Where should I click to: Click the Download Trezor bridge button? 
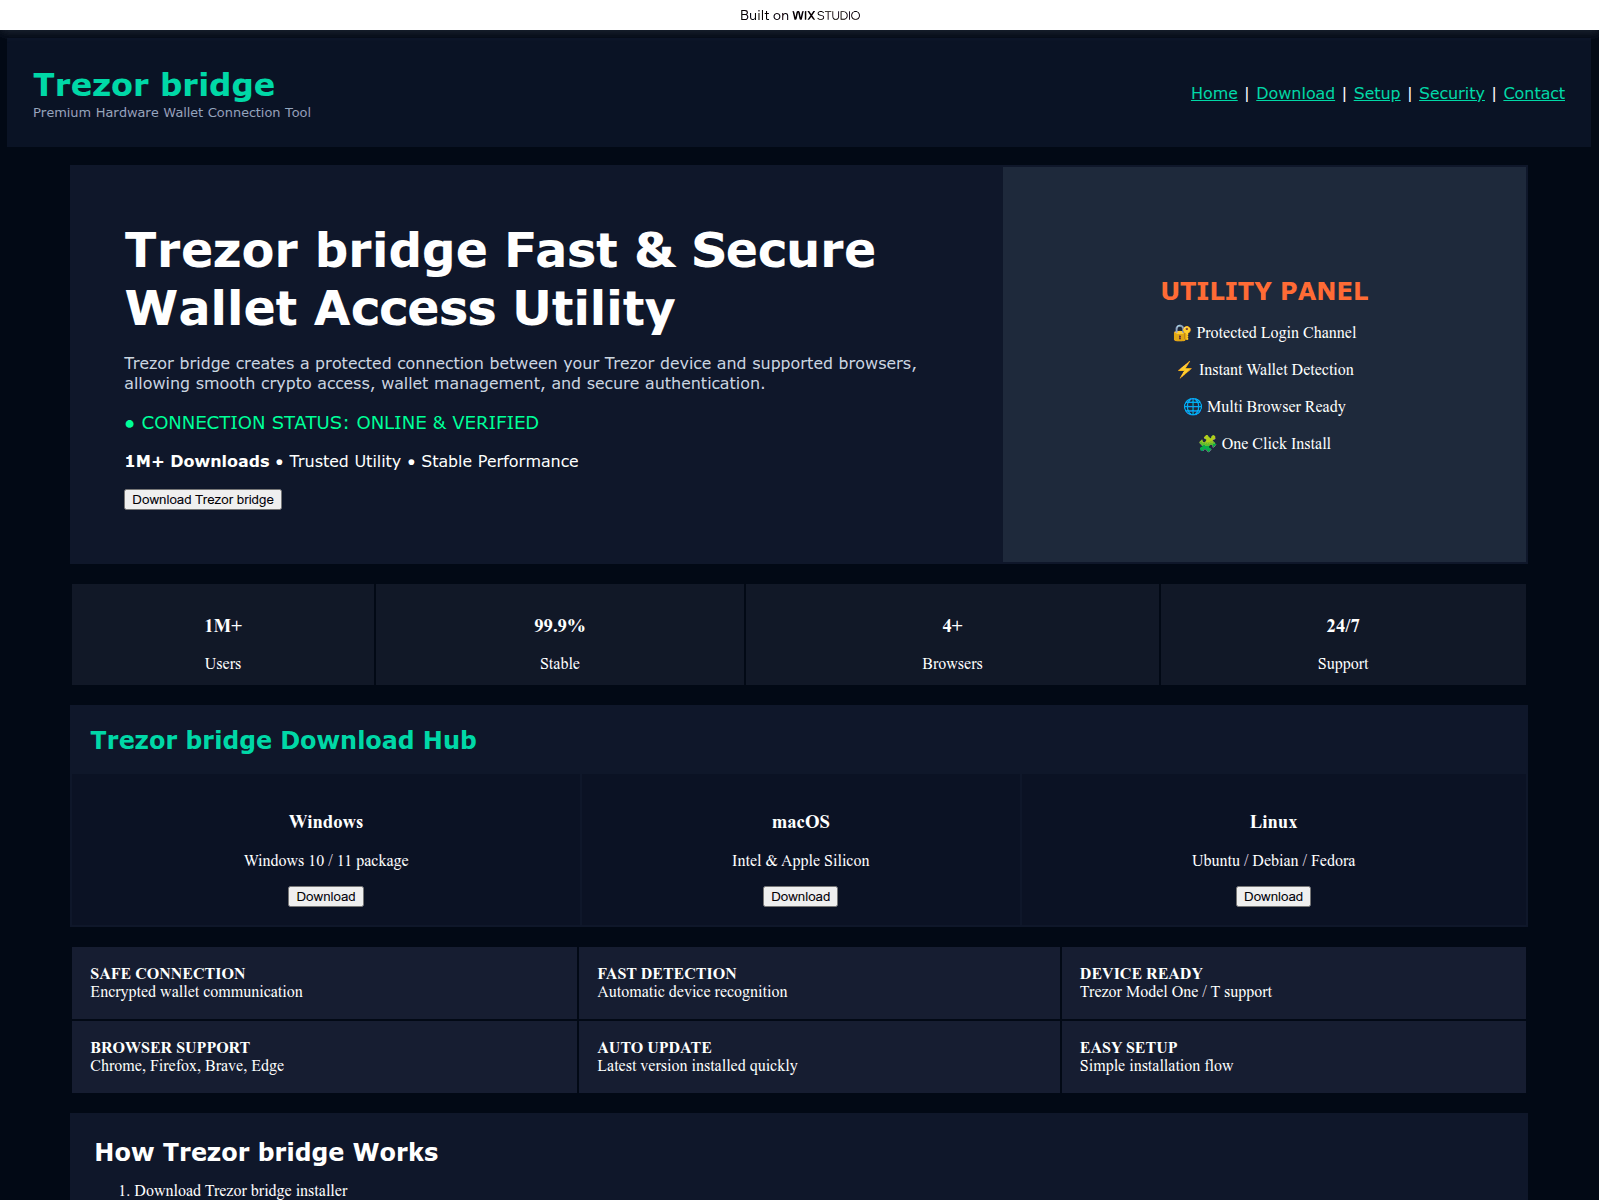pos(203,500)
